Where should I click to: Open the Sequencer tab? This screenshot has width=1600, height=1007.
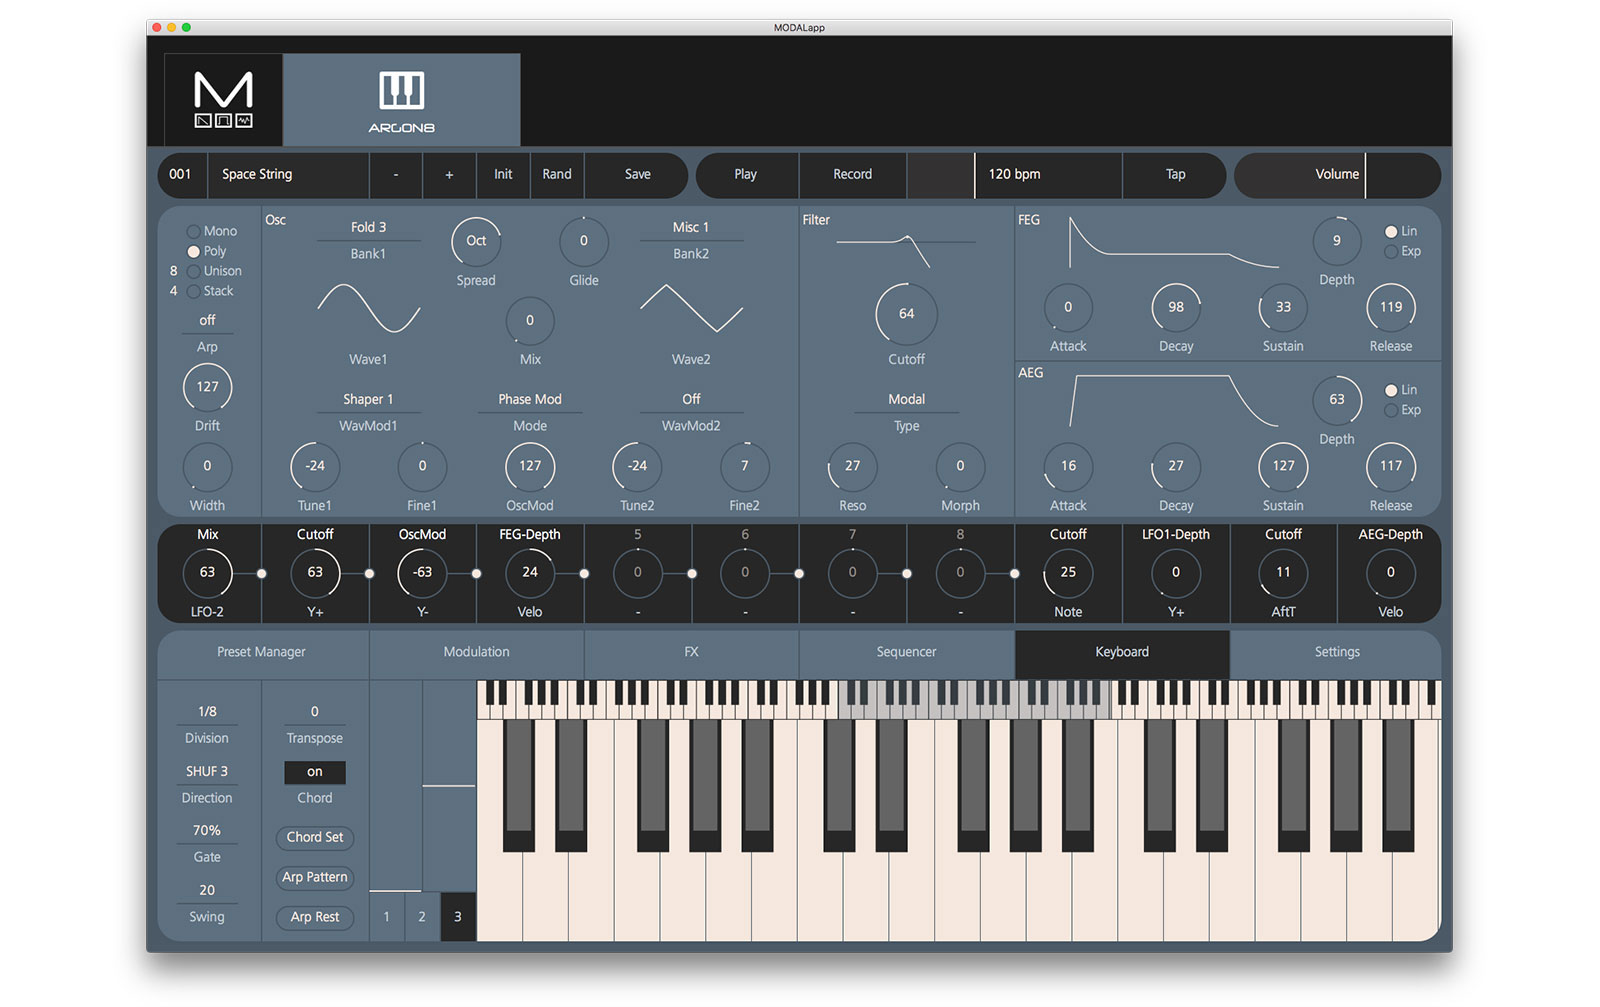907,652
